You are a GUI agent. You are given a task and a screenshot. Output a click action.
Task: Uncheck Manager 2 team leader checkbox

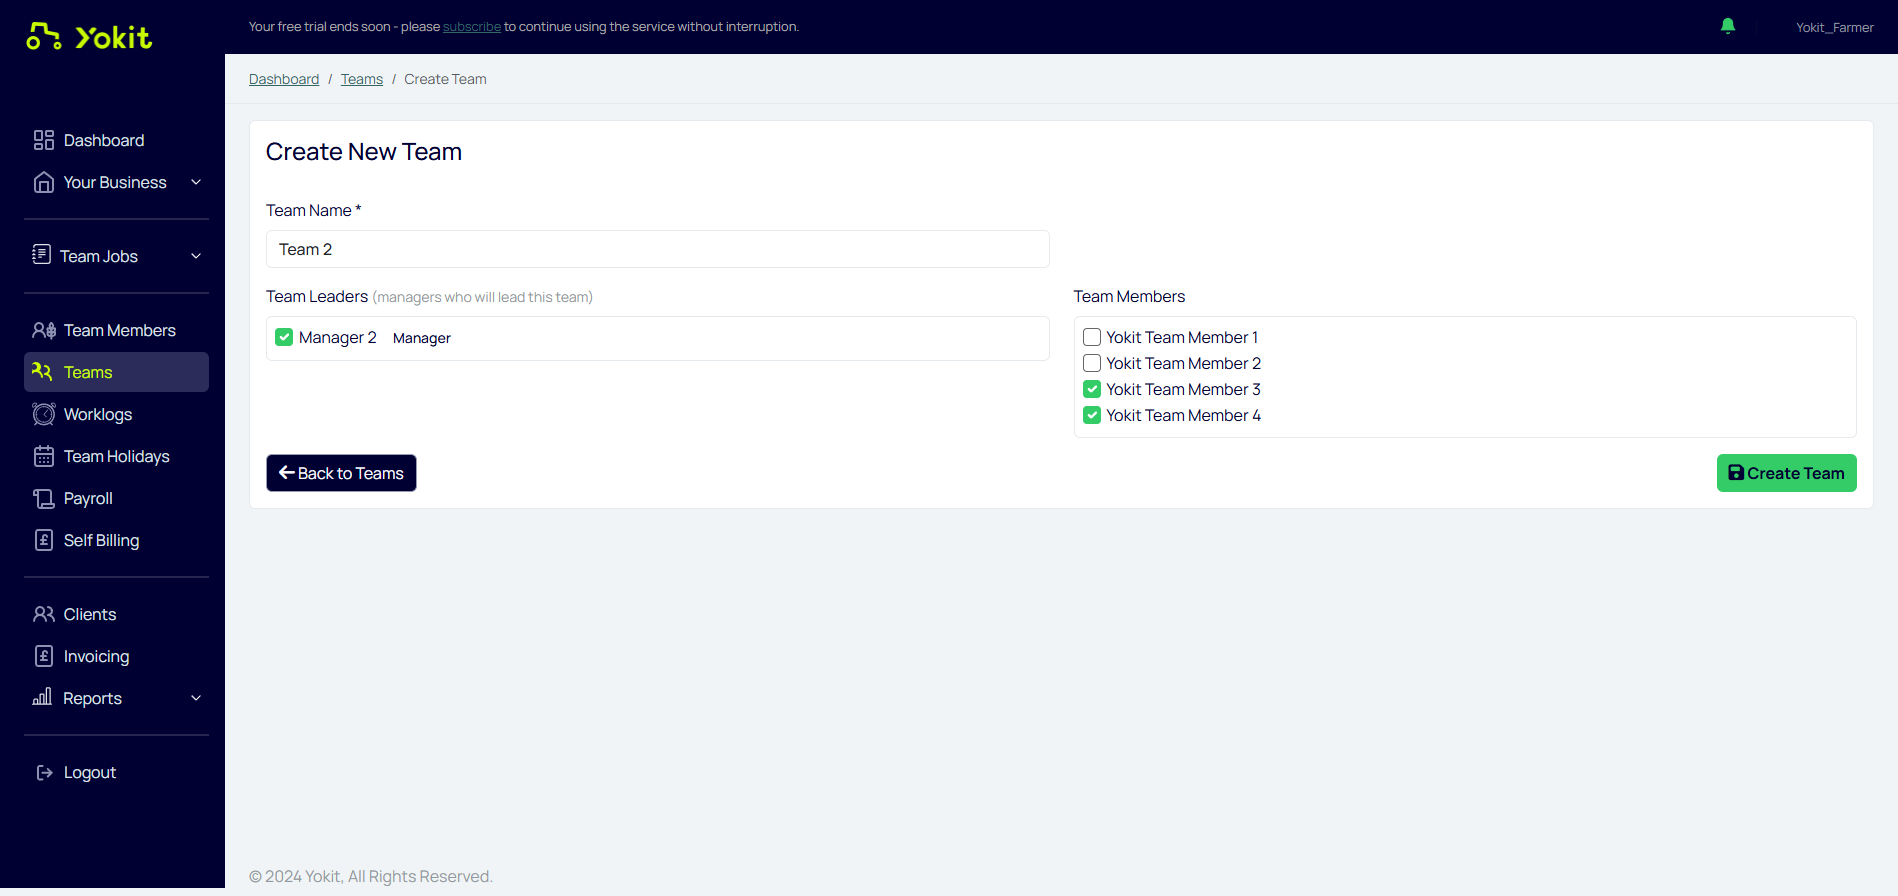(284, 337)
